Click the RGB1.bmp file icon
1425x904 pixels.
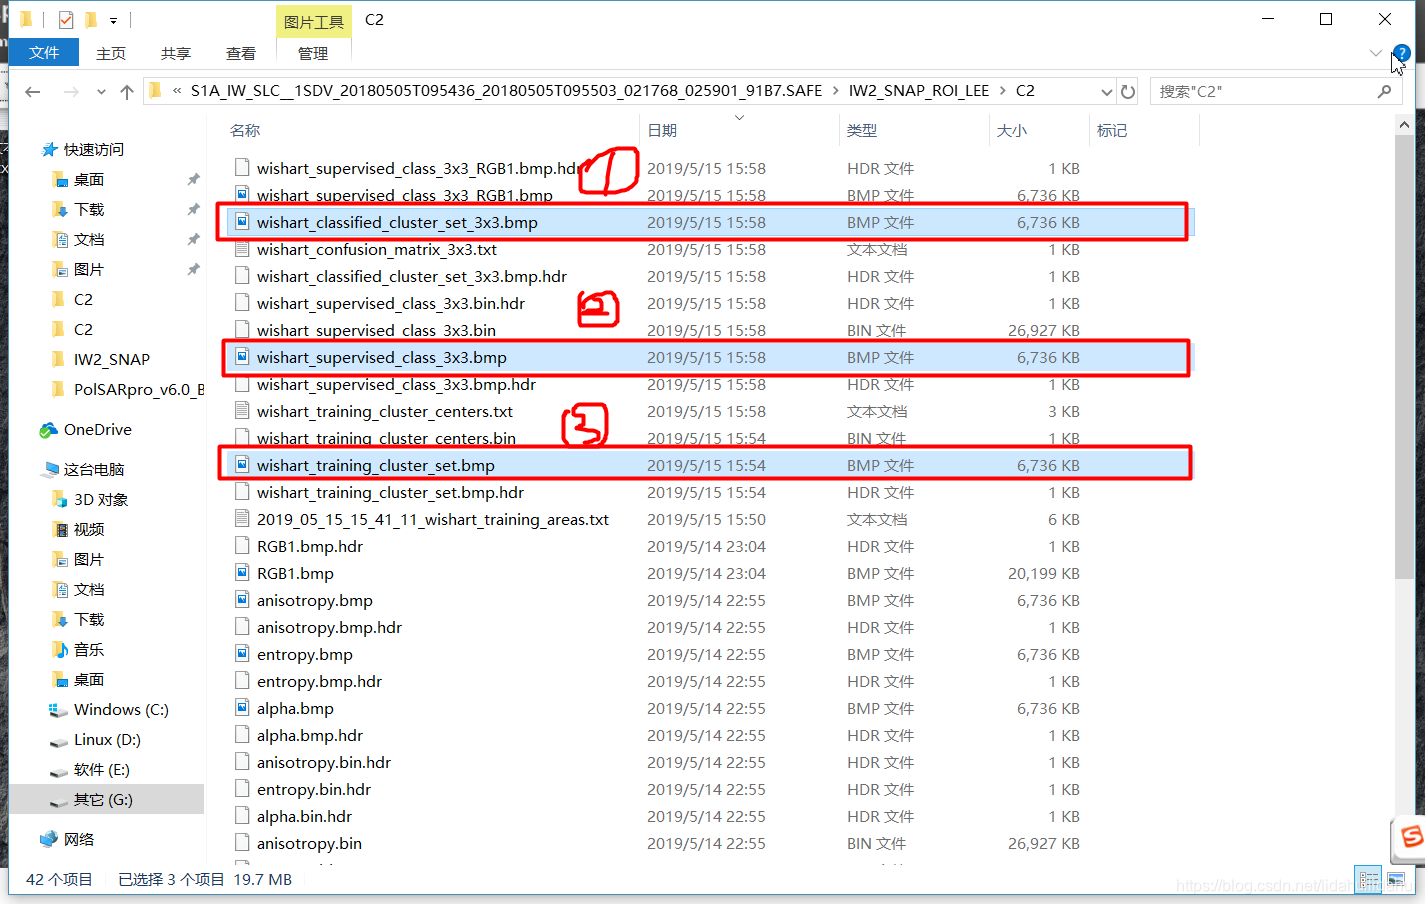[242, 573]
